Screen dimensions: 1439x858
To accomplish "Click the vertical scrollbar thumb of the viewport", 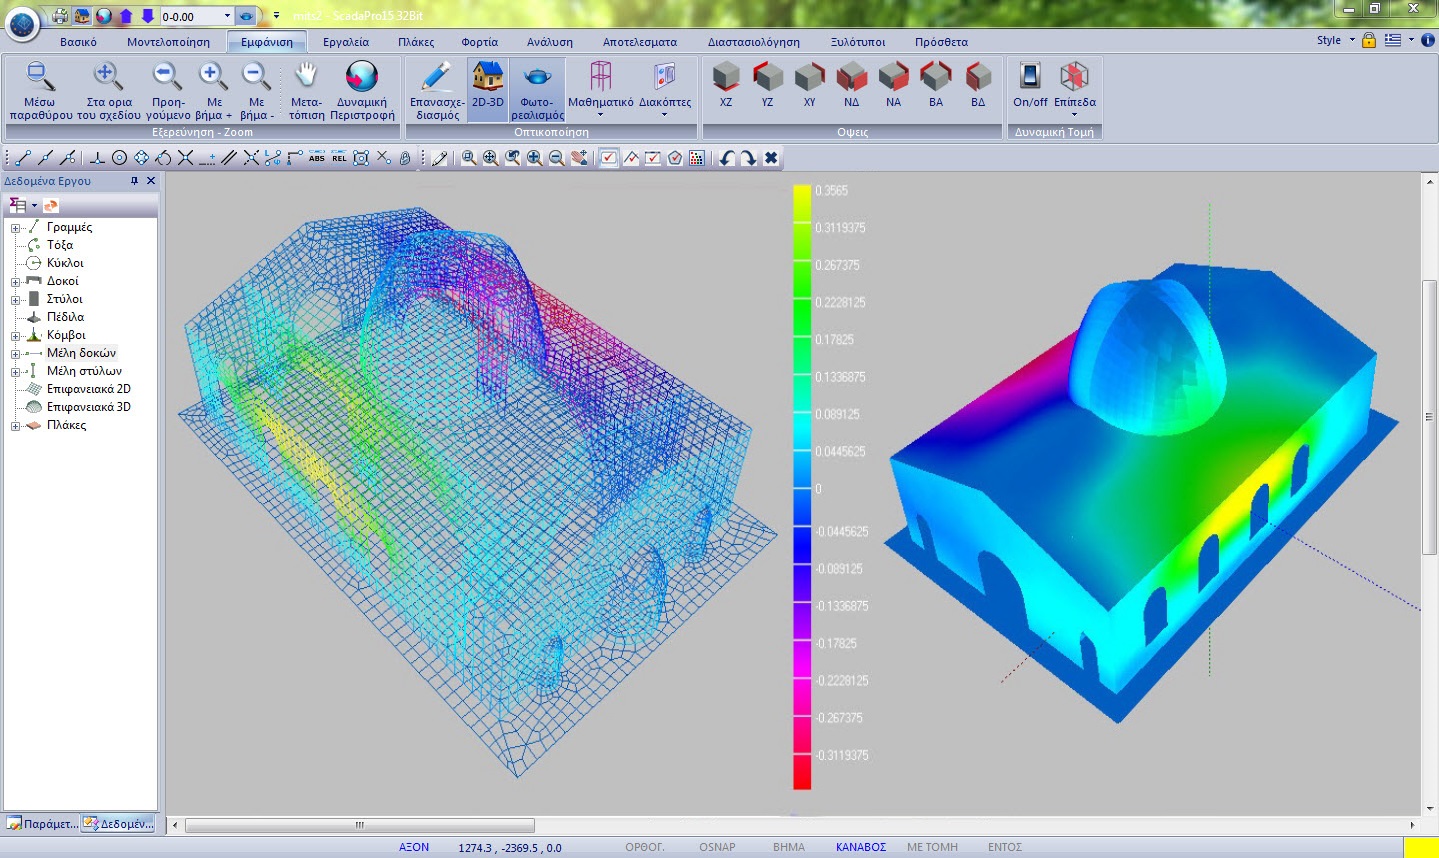I will (x=1429, y=417).
